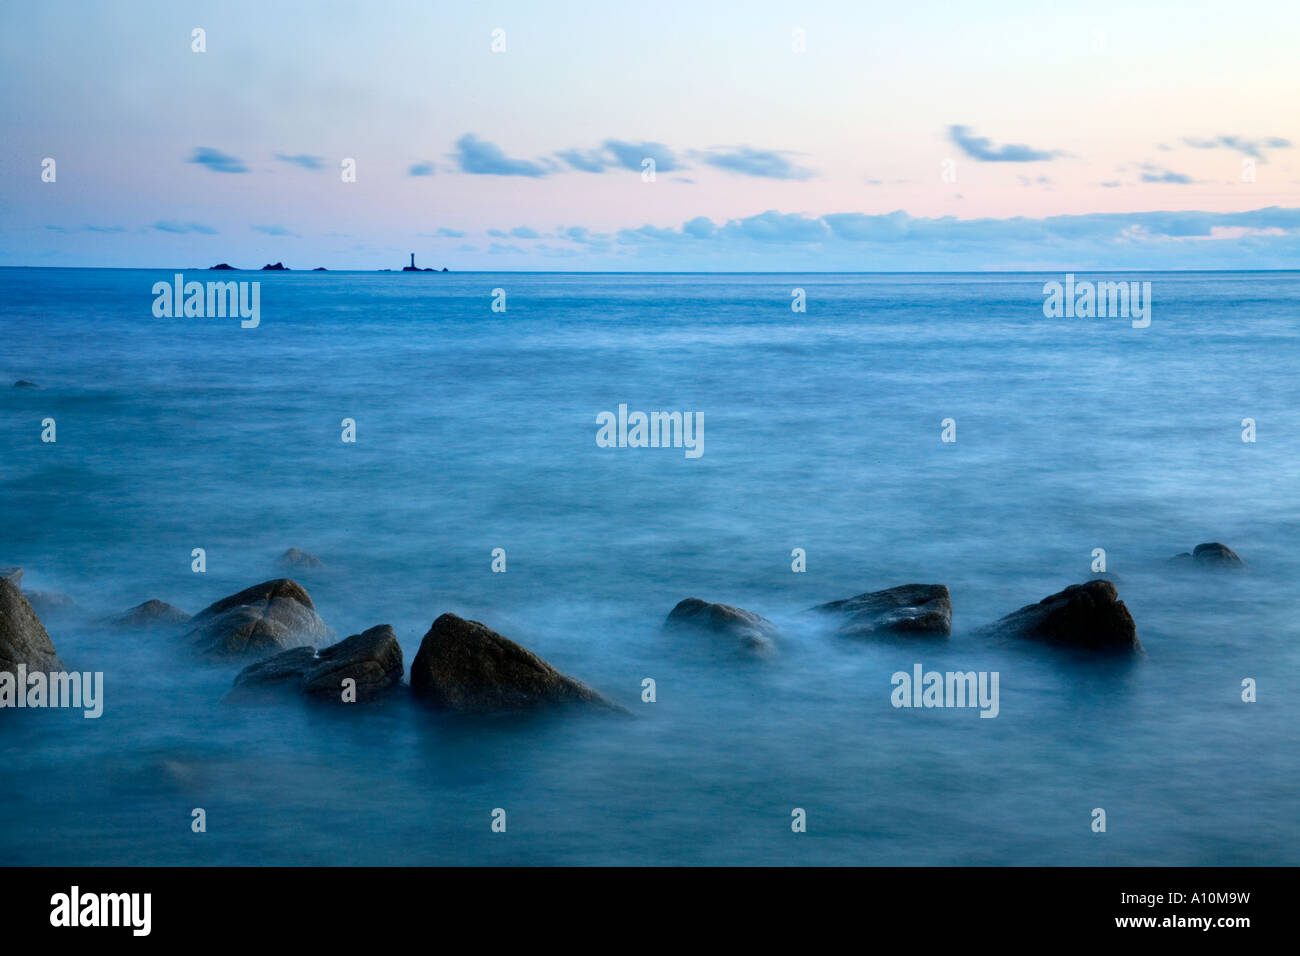
Task: Click the image ID text A10M9W
Action: click(x=1214, y=899)
